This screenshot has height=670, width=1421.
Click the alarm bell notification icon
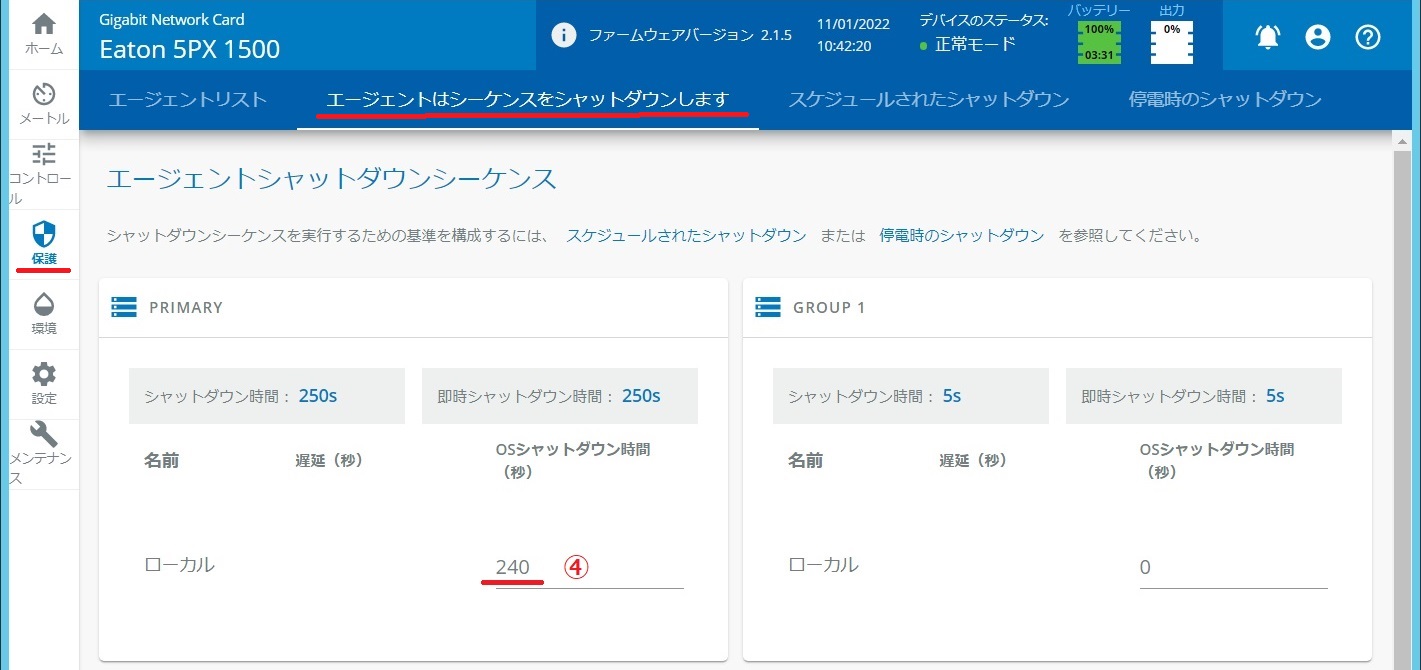tap(1268, 37)
